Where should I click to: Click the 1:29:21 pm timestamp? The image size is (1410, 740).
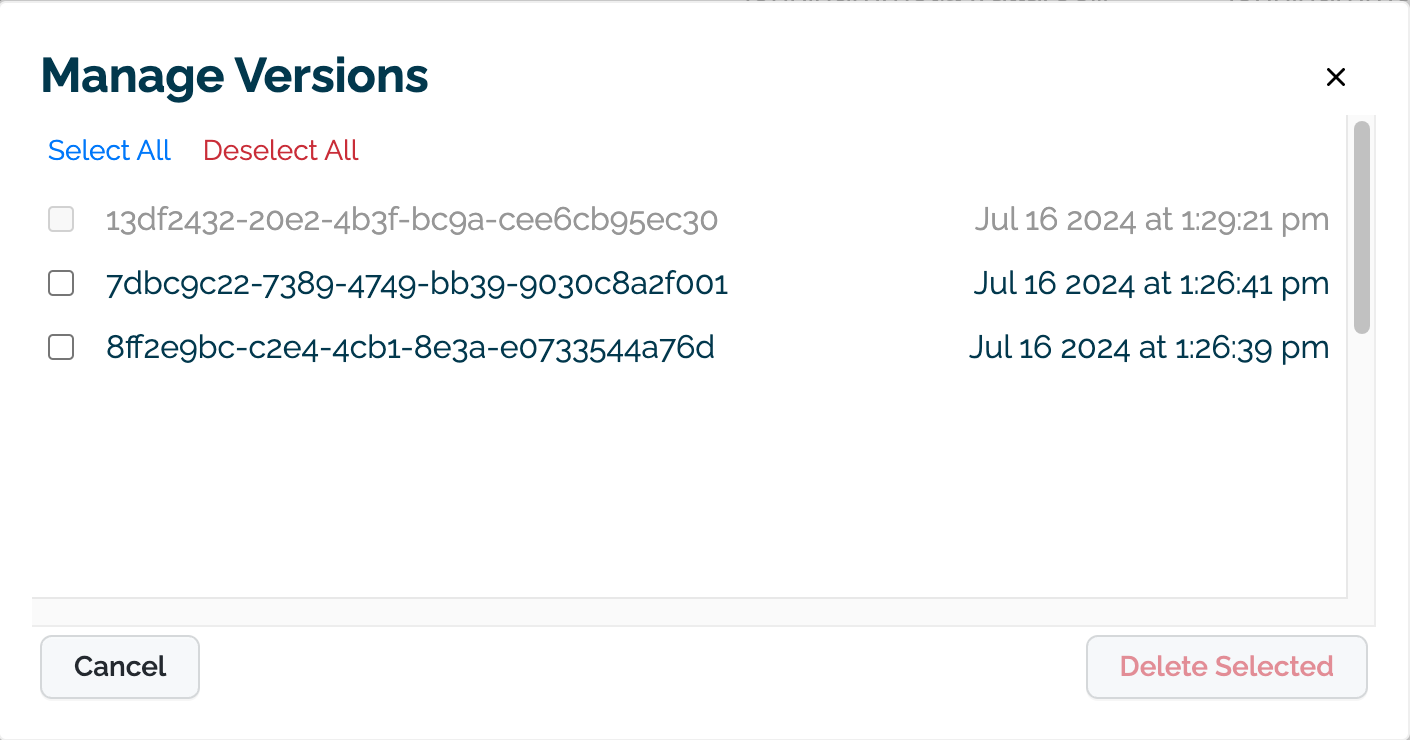(x=1151, y=220)
